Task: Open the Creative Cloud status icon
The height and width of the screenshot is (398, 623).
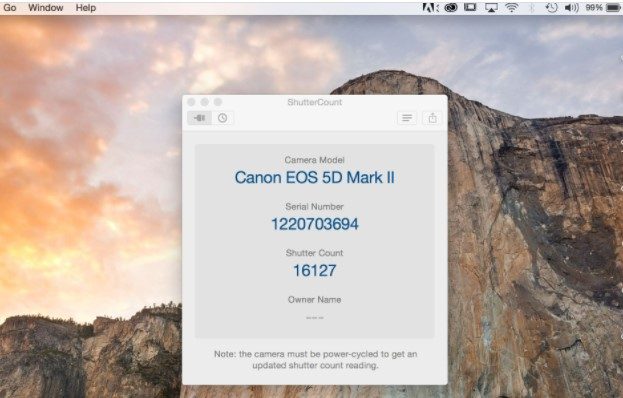Action: click(x=451, y=8)
